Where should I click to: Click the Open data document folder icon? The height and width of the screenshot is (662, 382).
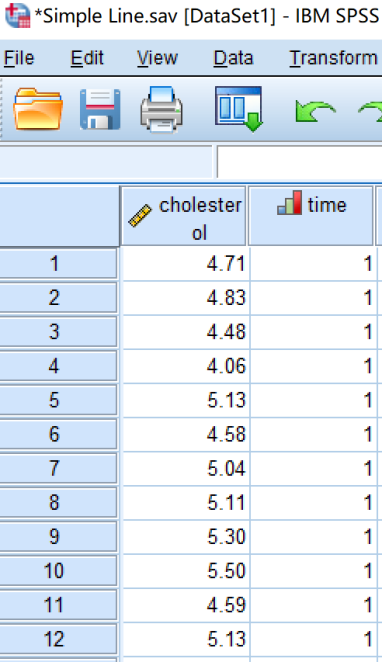(38, 109)
